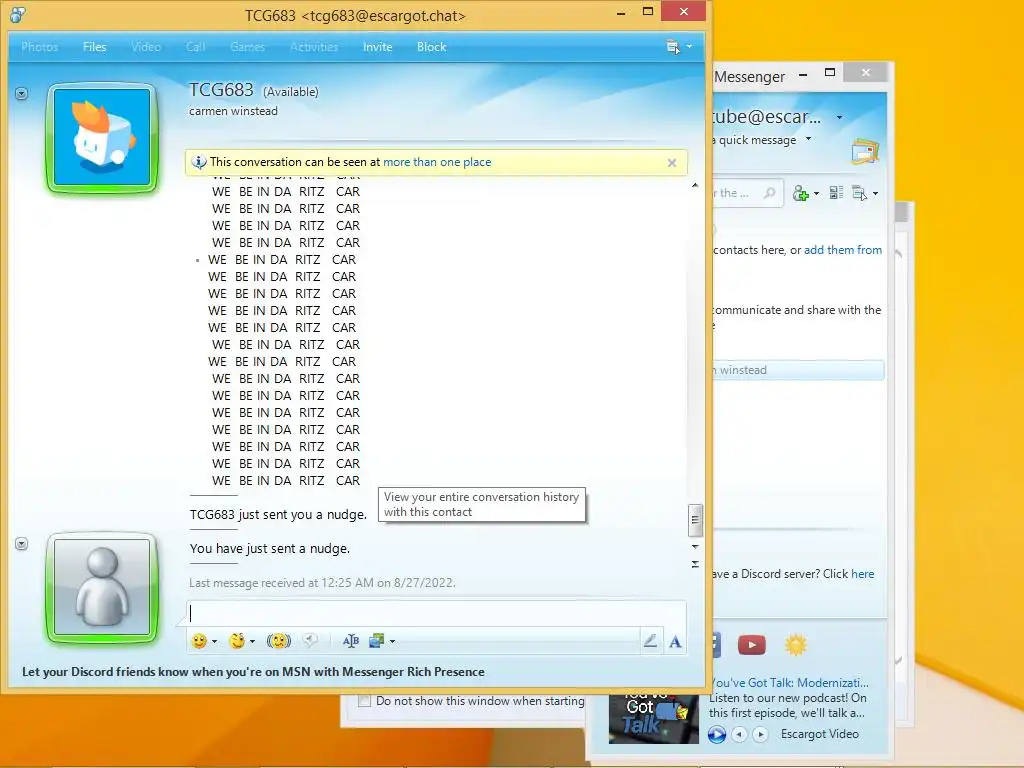
Task: Open account status dropdown beside email in Messenger
Action: 839,118
